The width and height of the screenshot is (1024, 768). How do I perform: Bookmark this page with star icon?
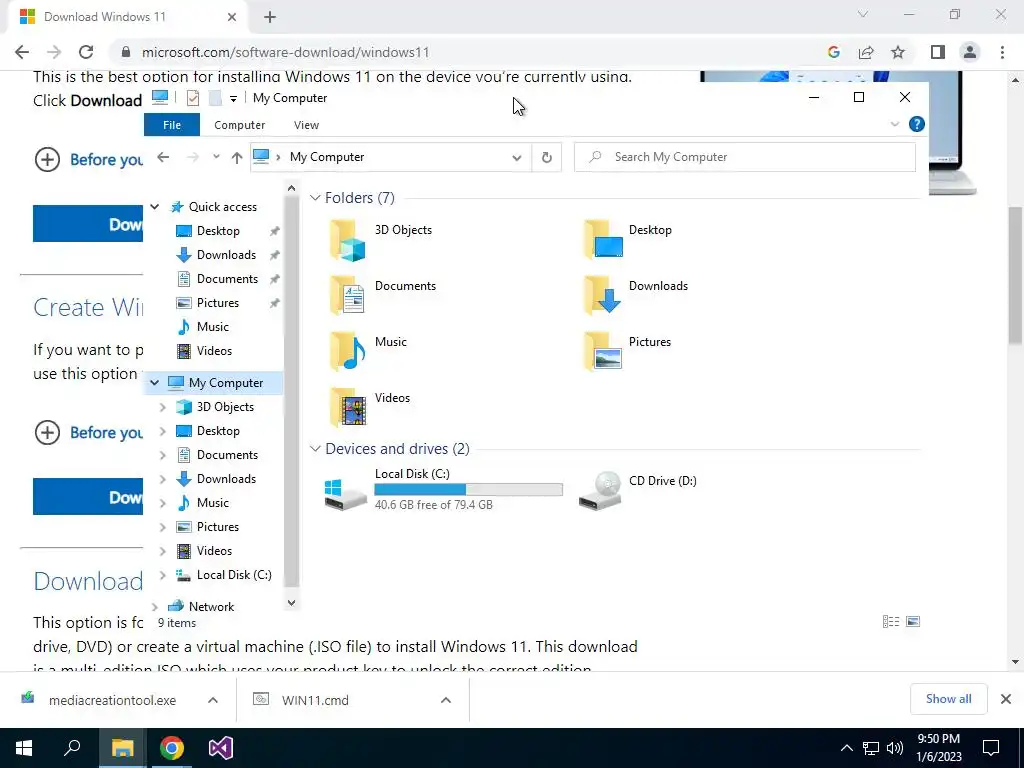coord(899,52)
